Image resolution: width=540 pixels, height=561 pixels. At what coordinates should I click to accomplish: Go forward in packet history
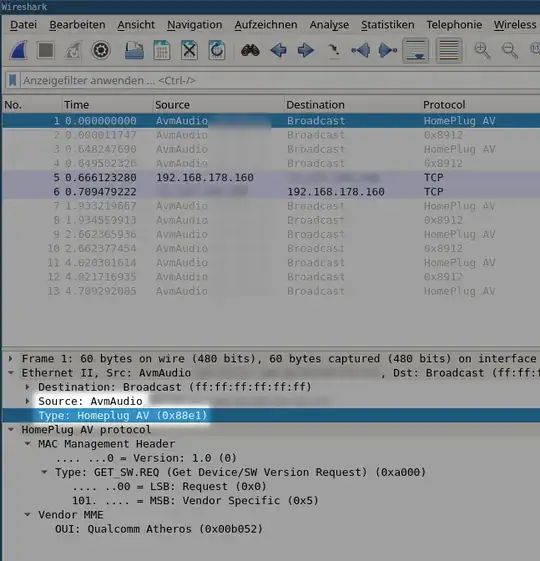pos(306,50)
